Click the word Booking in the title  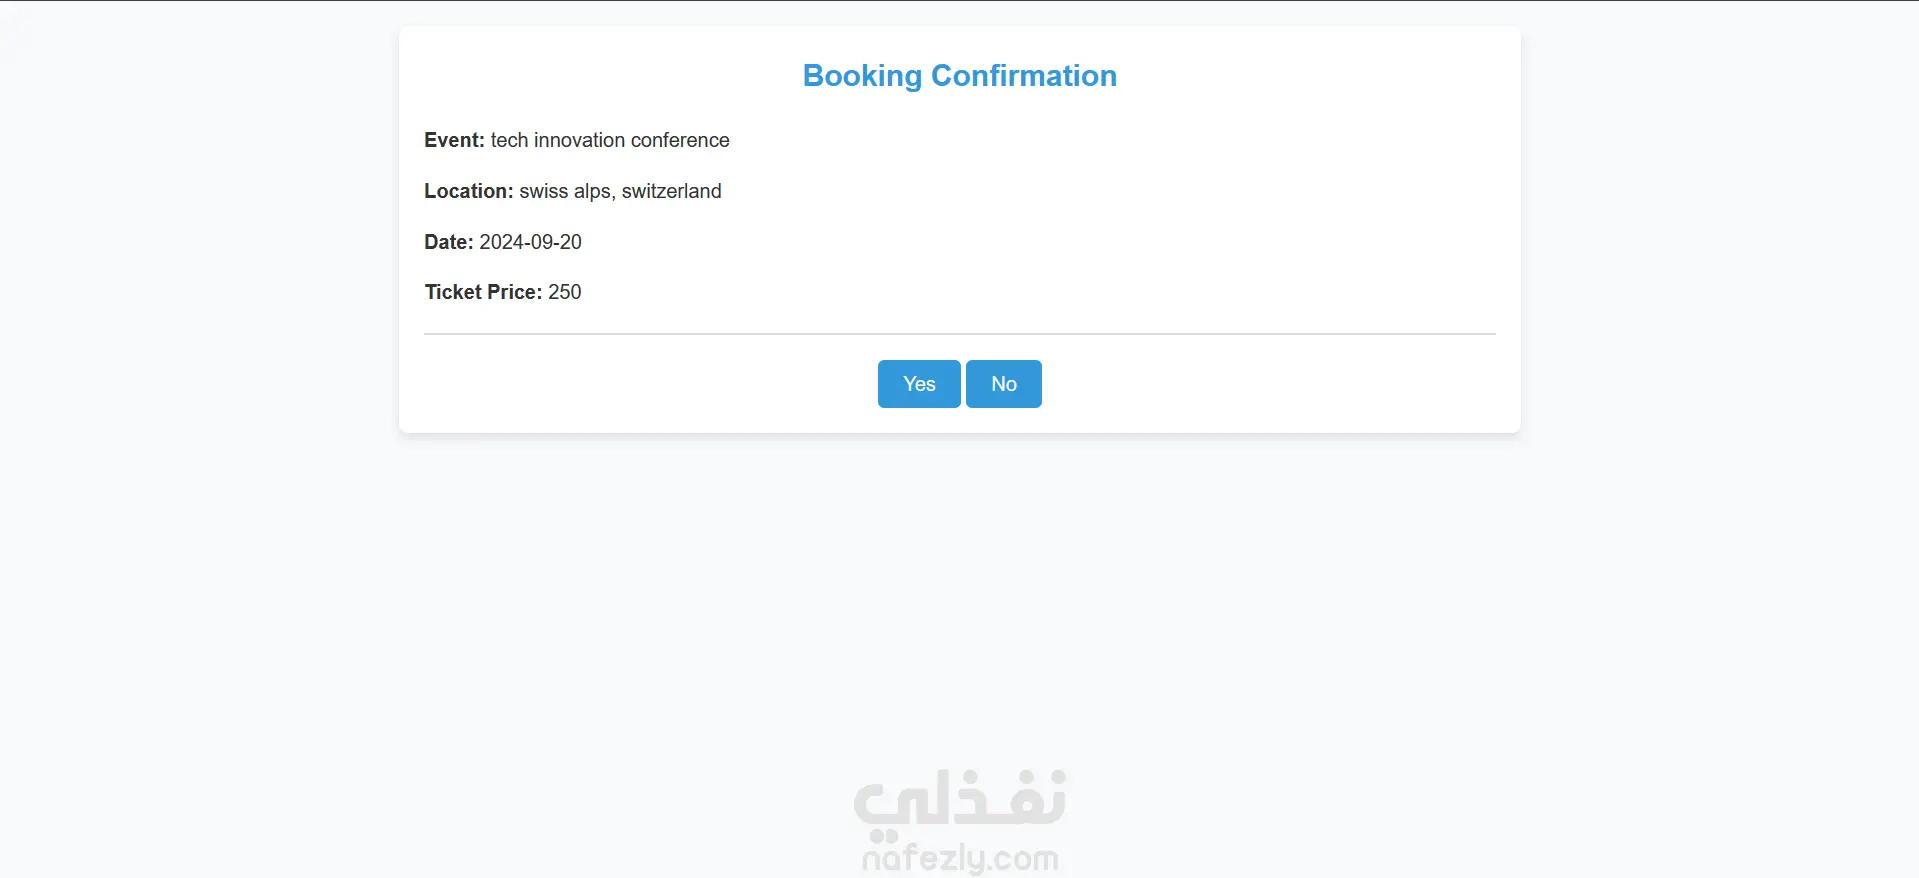point(862,76)
